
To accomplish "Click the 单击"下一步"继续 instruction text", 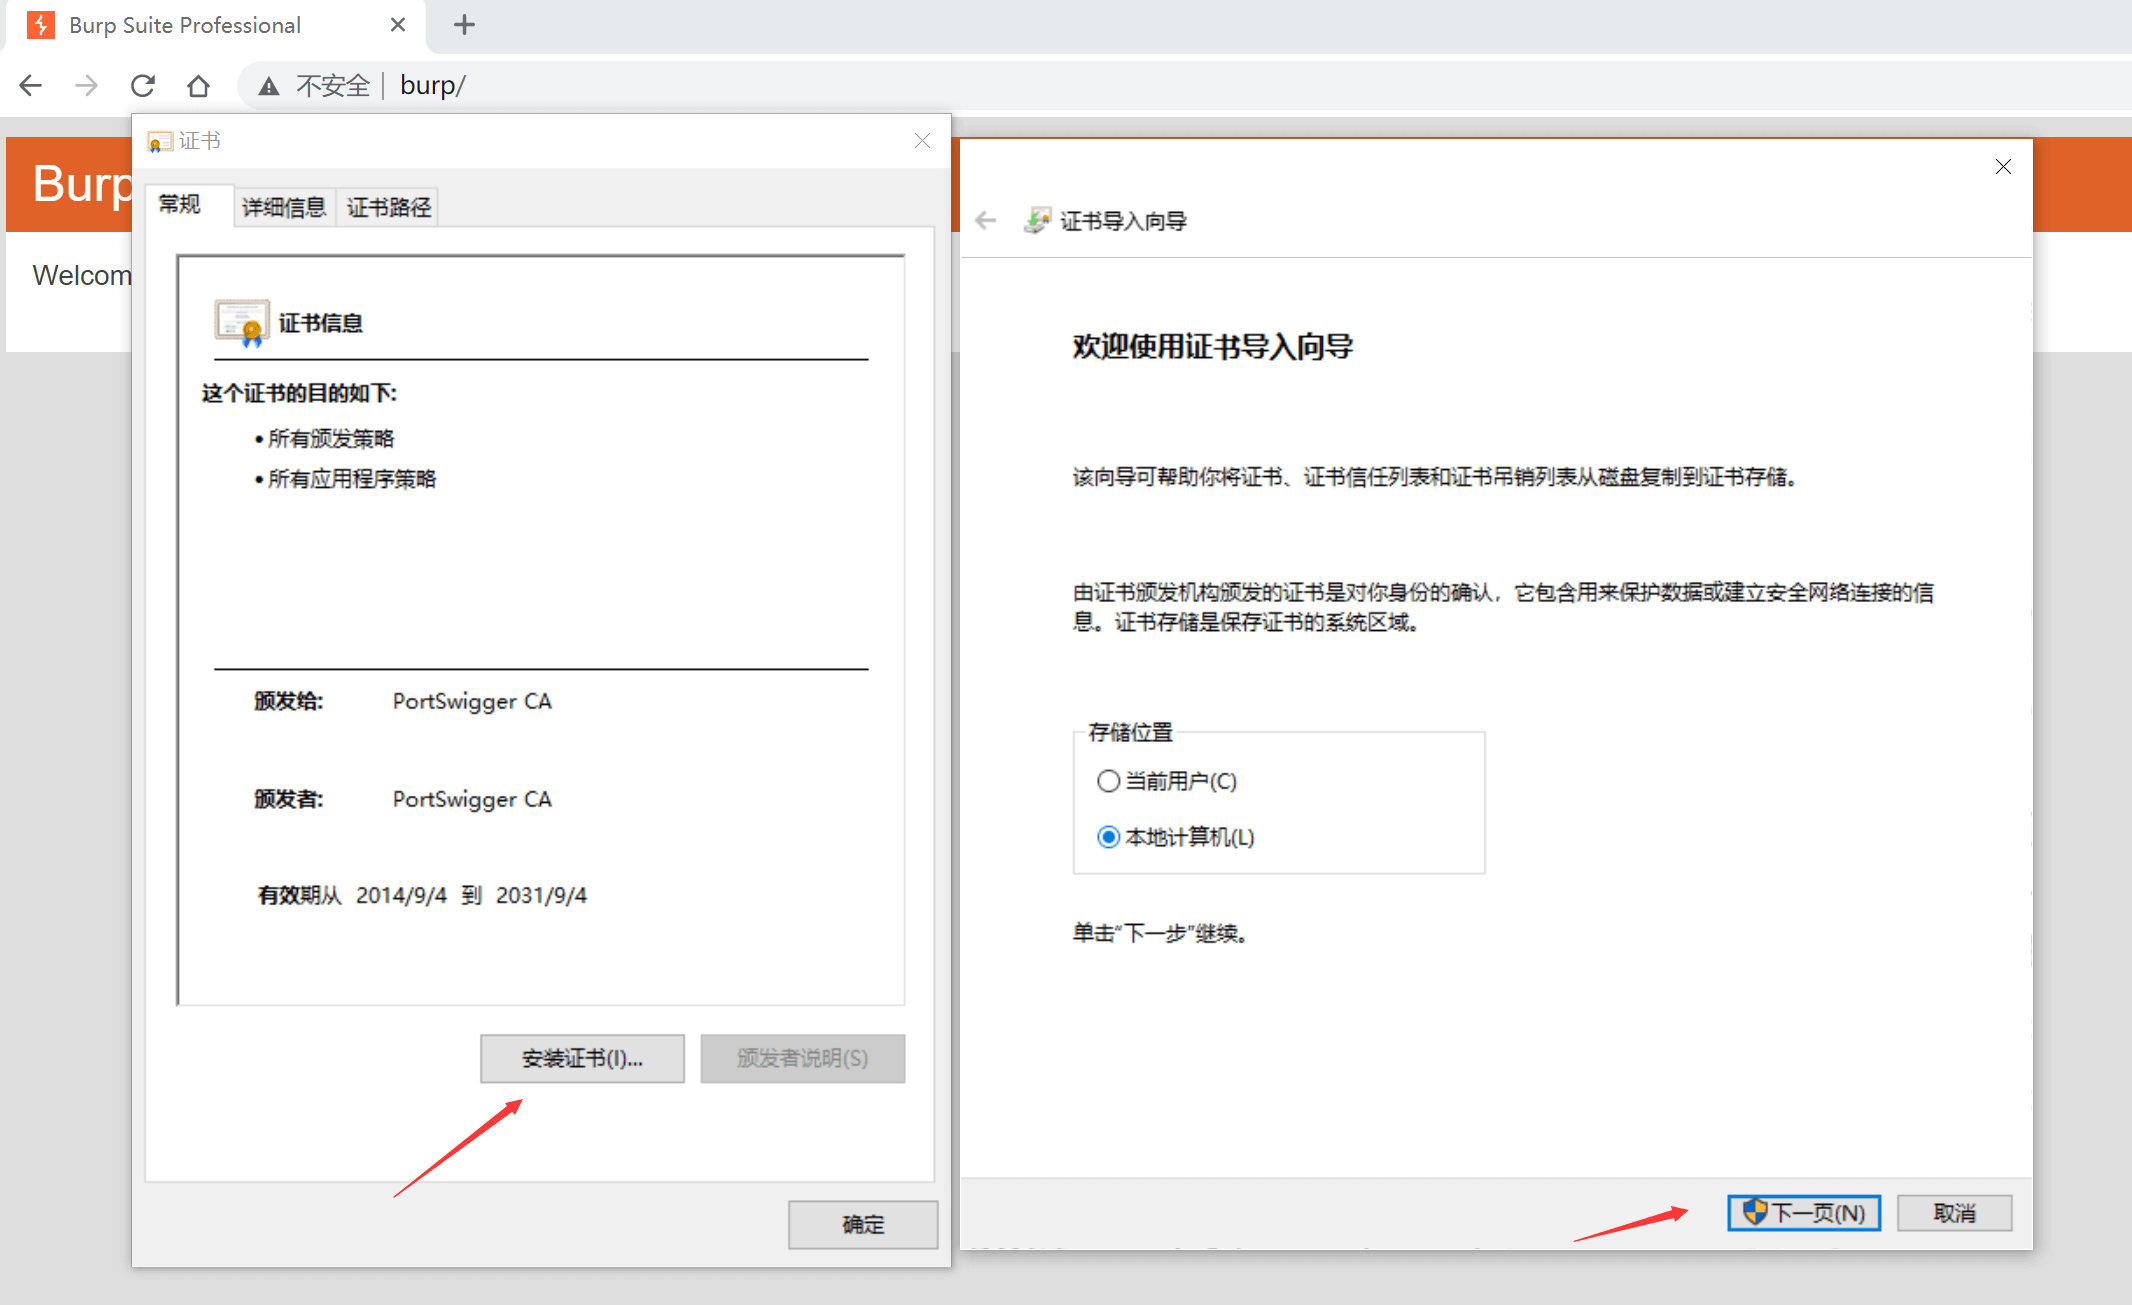I will (x=1160, y=933).
